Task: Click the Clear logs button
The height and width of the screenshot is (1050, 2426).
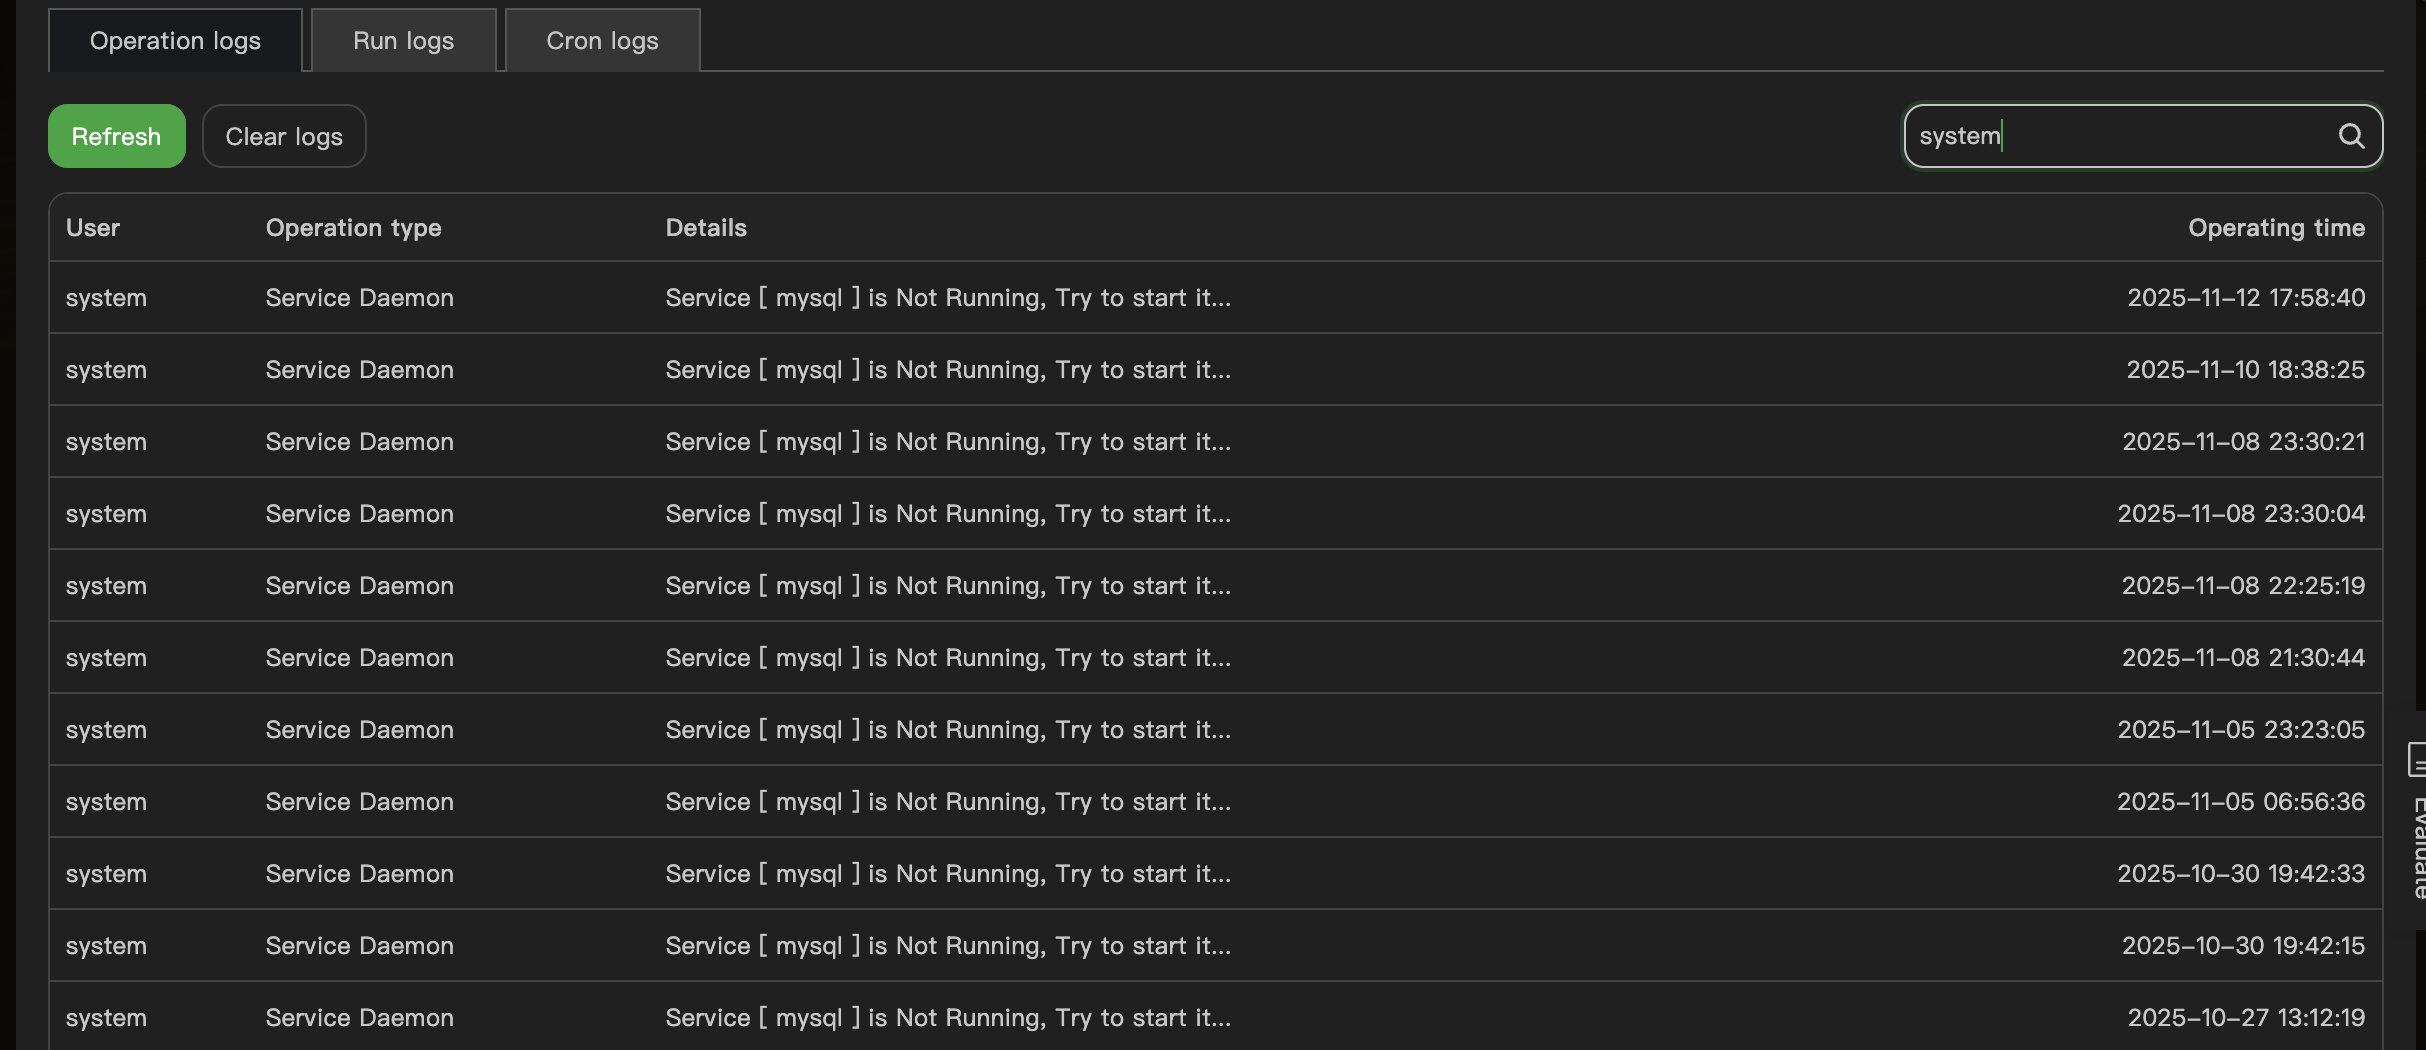Action: click(284, 137)
